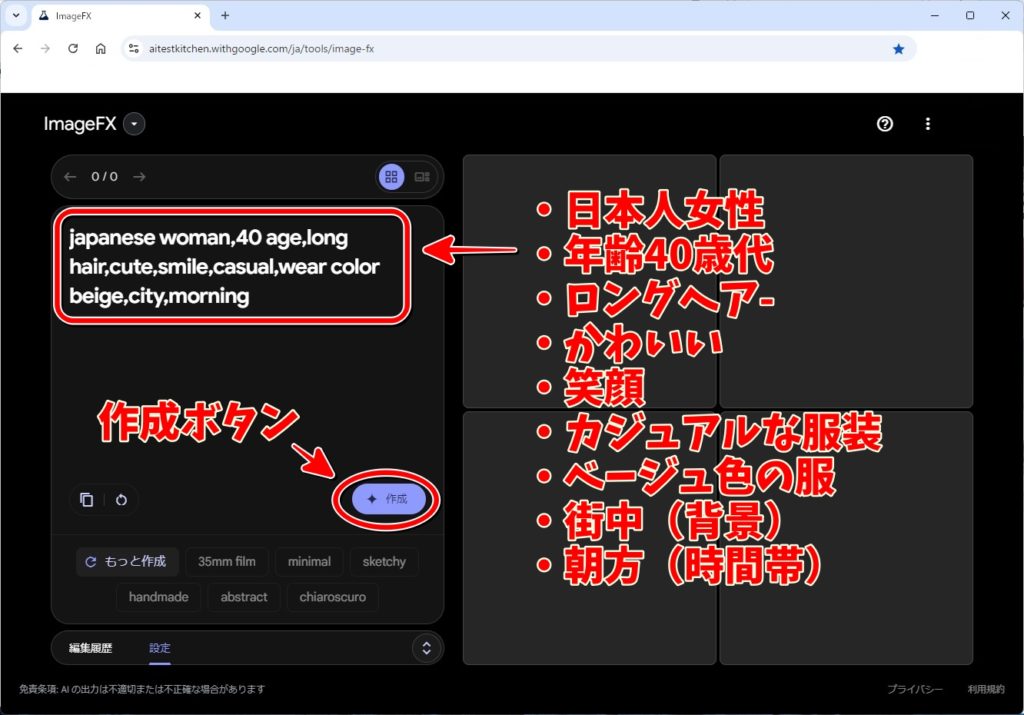Click the もっと作成 button
The height and width of the screenshot is (715, 1024).
pyautogui.click(x=127, y=562)
